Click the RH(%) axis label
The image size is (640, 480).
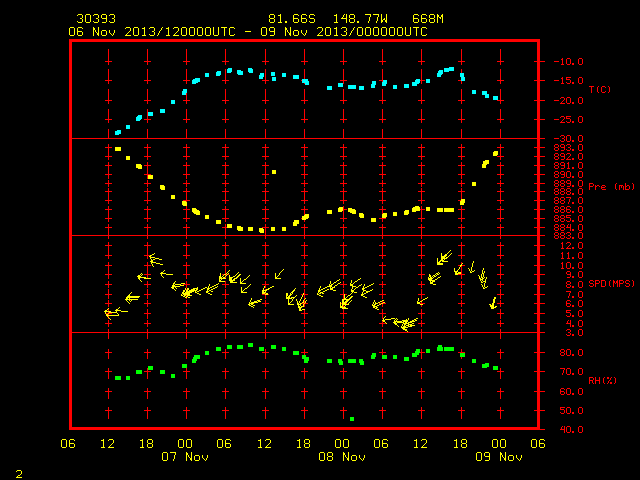pyautogui.click(x=602, y=380)
